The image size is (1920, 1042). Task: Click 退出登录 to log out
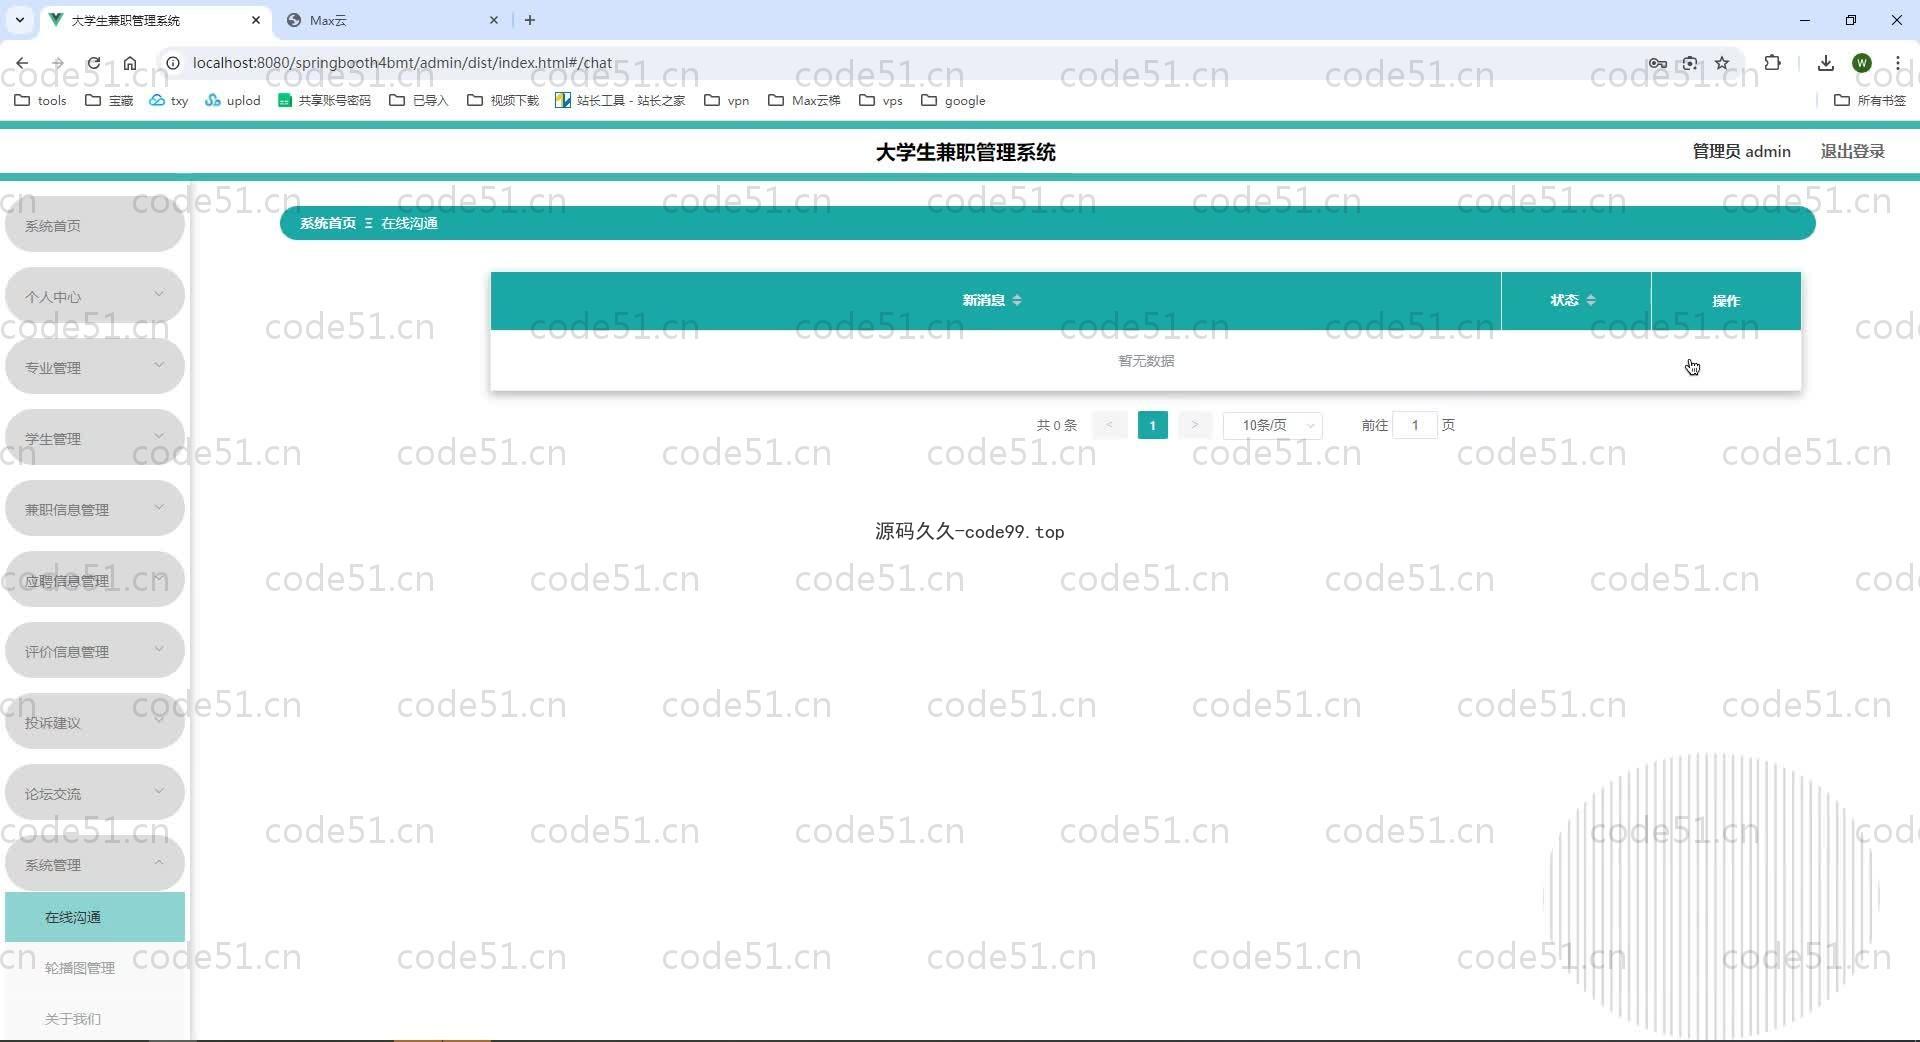click(x=1852, y=151)
